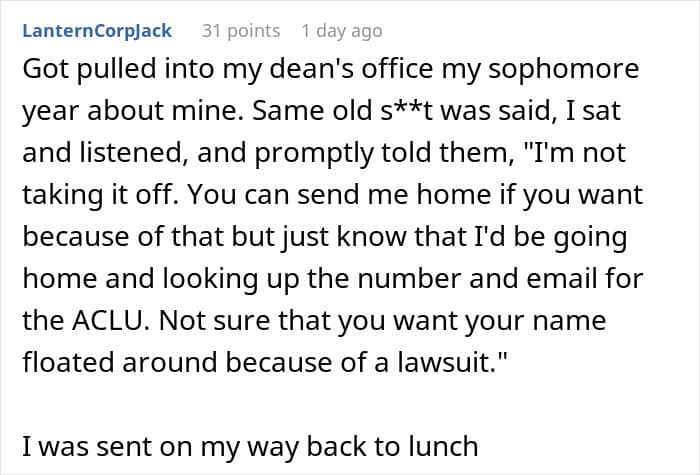Click the word 'sophomore' in first line
Image resolution: width=700 pixels, height=475 pixels.
pos(563,69)
